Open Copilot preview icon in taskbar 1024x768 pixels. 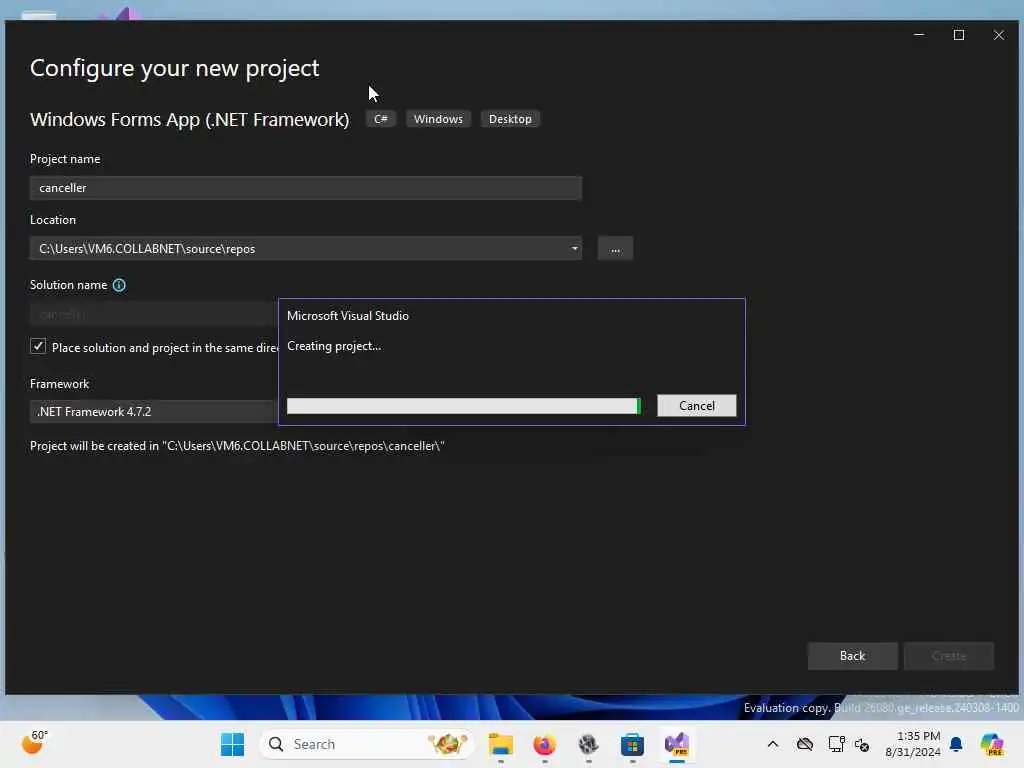(992, 744)
